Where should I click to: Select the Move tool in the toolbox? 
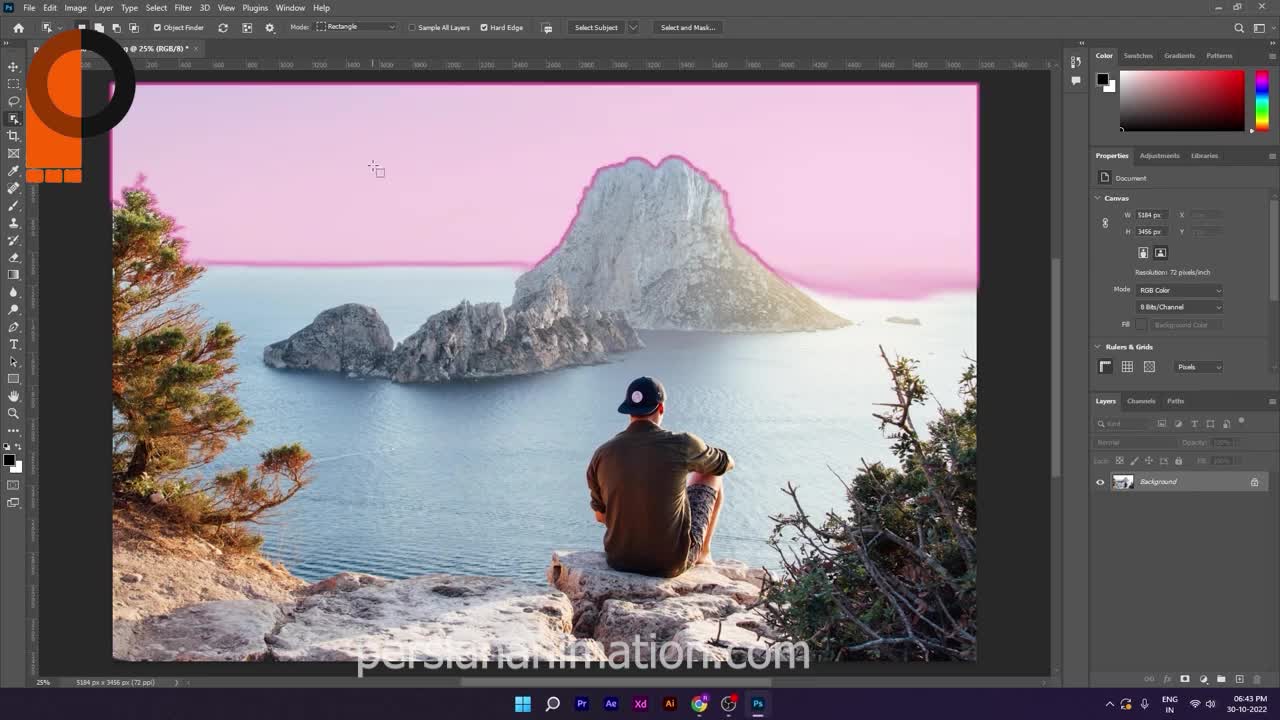(x=13, y=67)
